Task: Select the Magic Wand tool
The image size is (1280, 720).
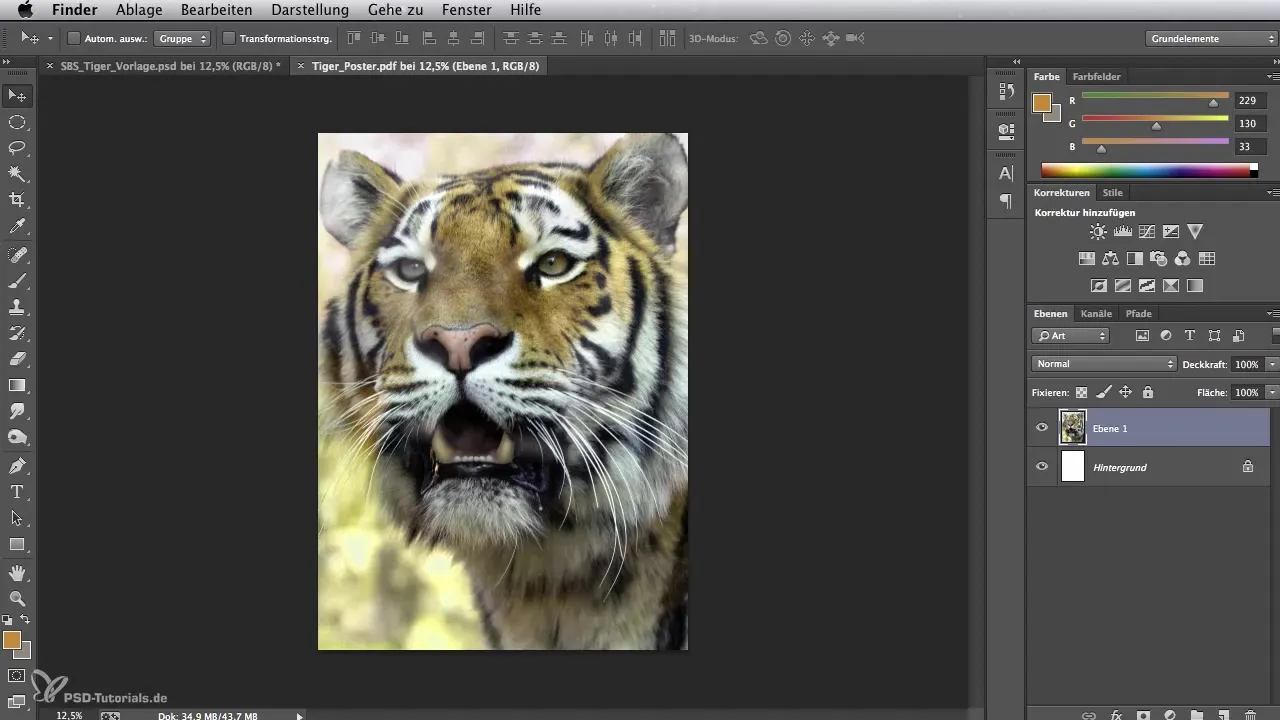Action: click(17, 174)
